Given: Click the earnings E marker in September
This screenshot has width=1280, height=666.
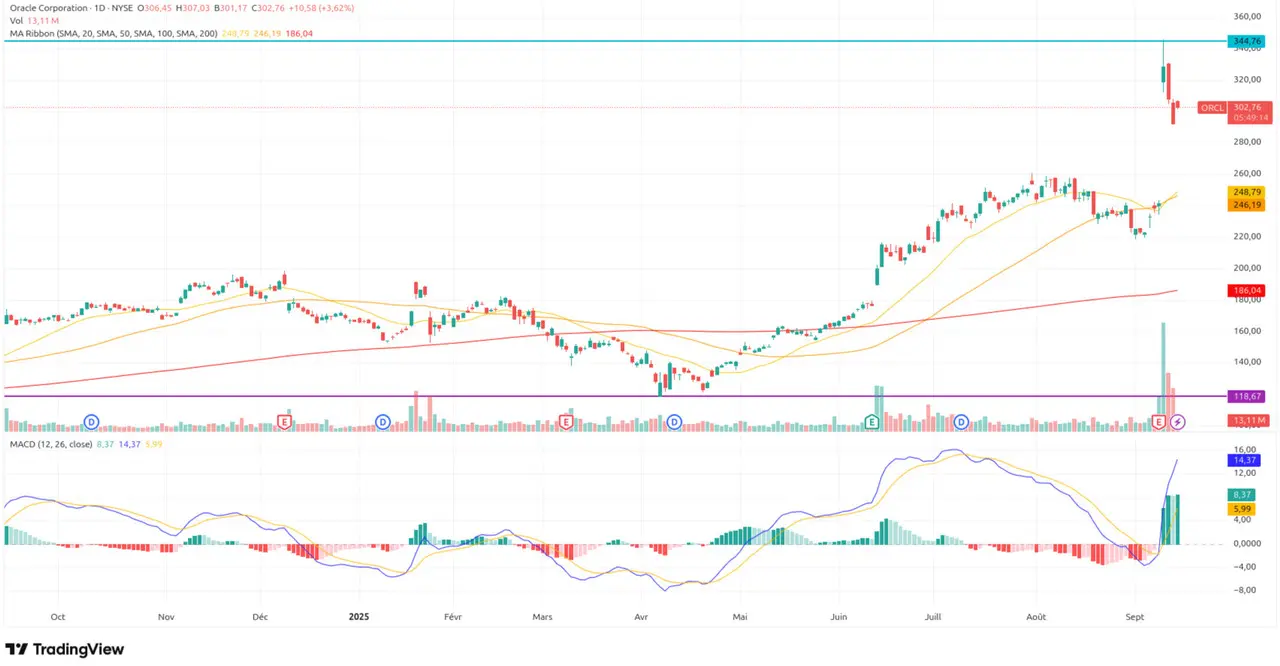Looking at the screenshot, I should pyautogui.click(x=1159, y=422).
